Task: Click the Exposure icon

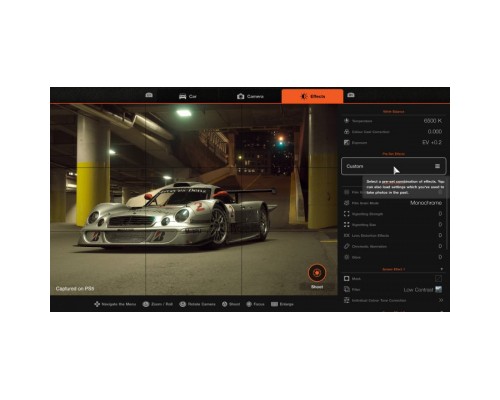Action: 347,143
